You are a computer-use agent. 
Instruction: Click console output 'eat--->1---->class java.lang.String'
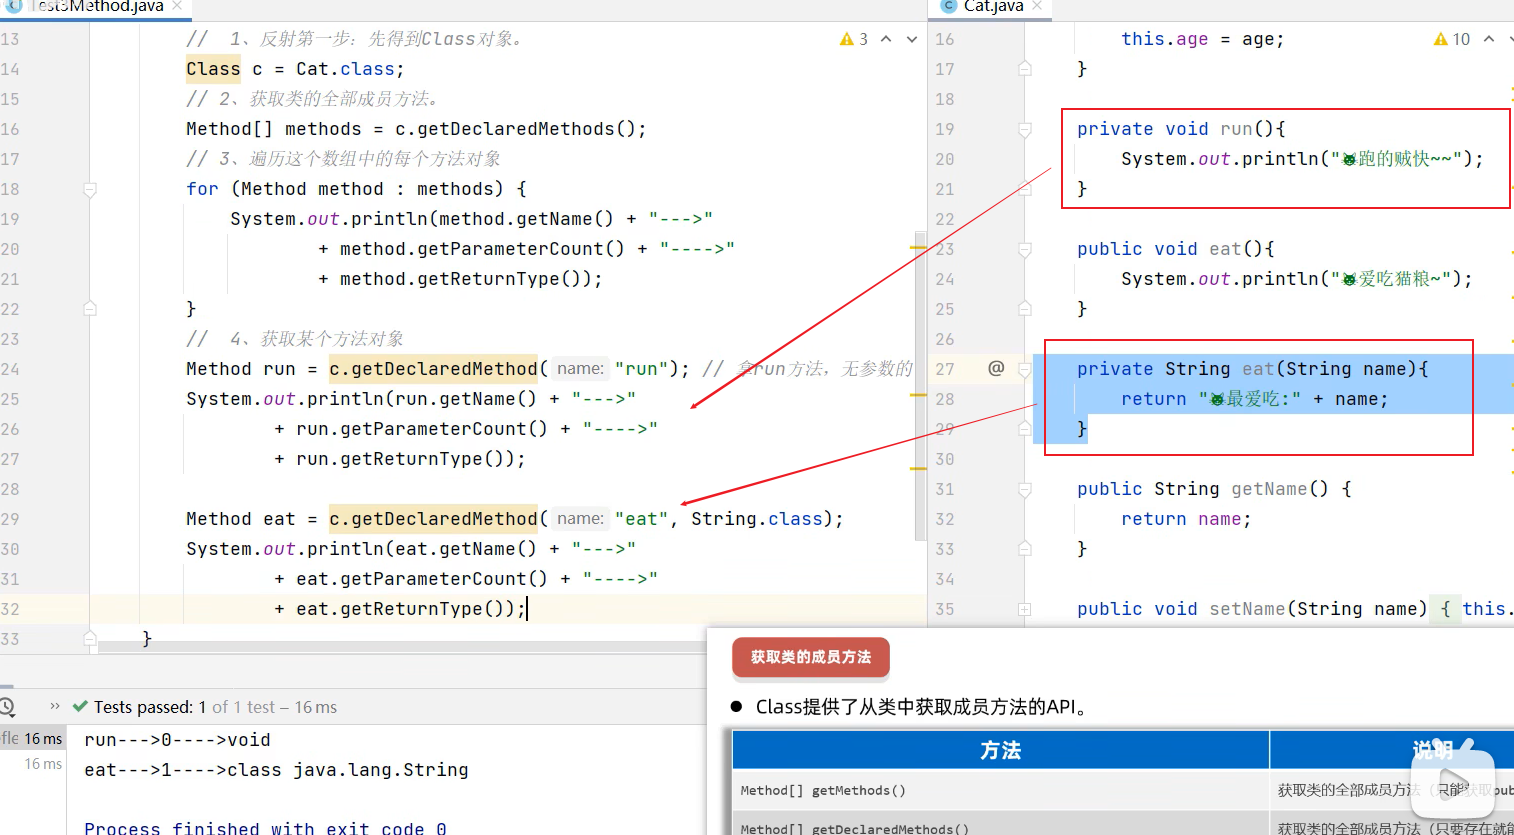click(276, 770)
